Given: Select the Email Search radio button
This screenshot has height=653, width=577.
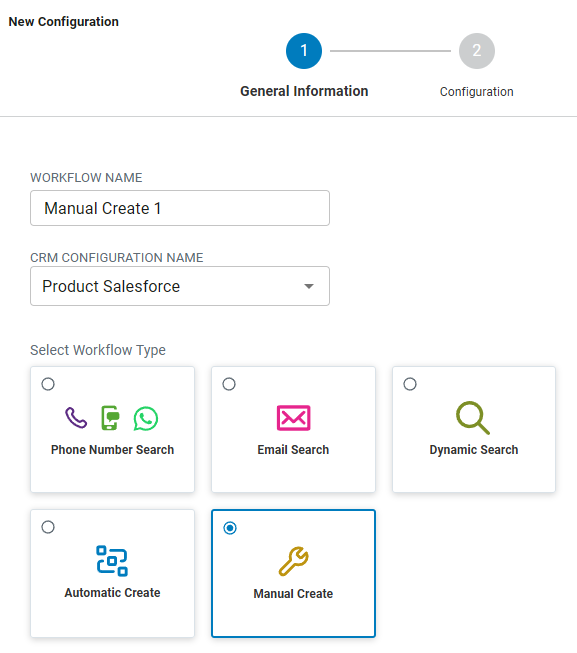Looking at the screenshot, I should click(229, 384).
